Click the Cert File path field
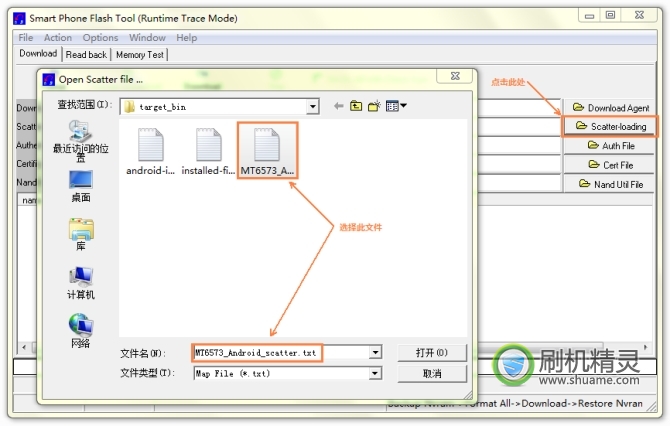 pos(518,165)
